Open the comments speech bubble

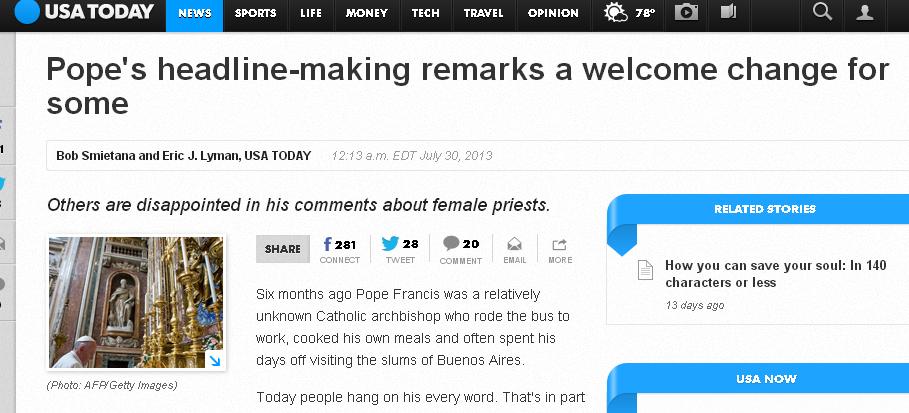(x=460, y=249)
